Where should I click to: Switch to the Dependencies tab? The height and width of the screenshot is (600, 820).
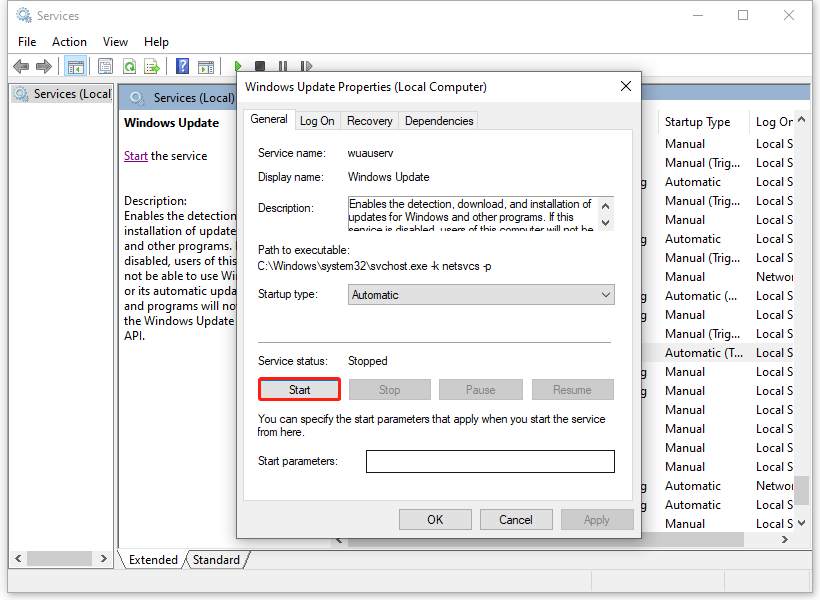tap(439, 121)
